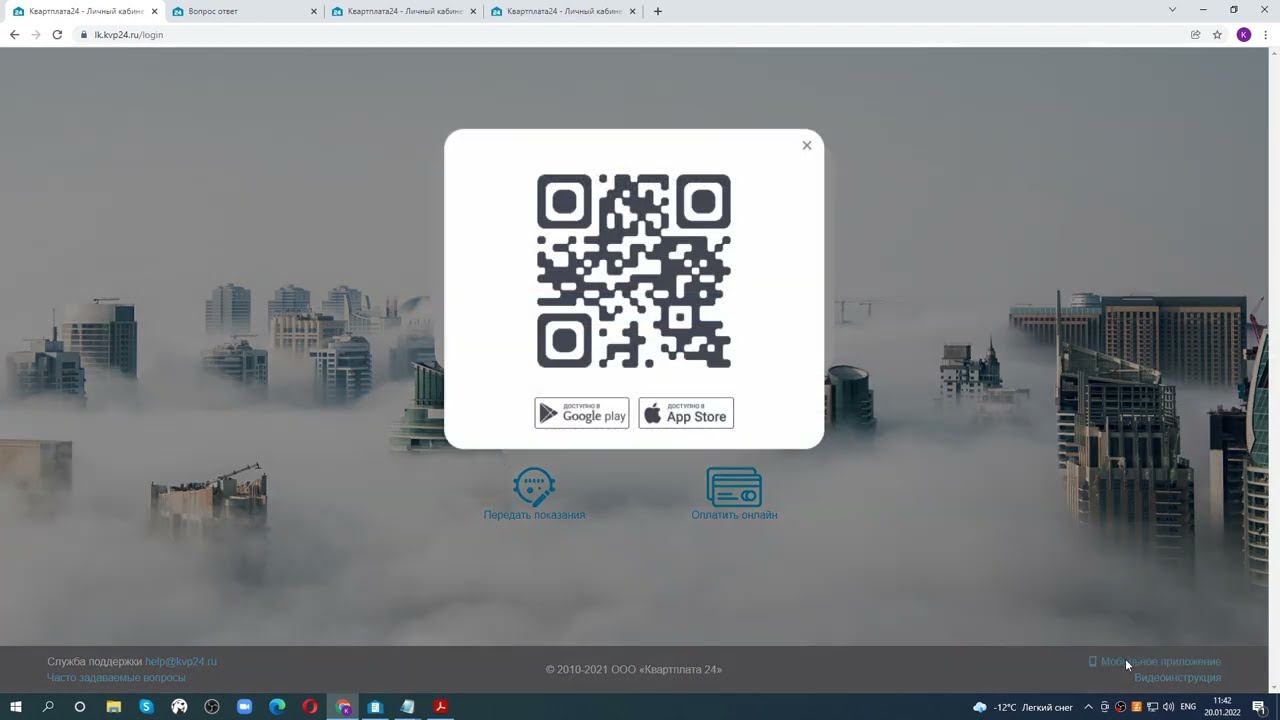Open 'Видеоинструкция' footer link

coord(1177,678)
